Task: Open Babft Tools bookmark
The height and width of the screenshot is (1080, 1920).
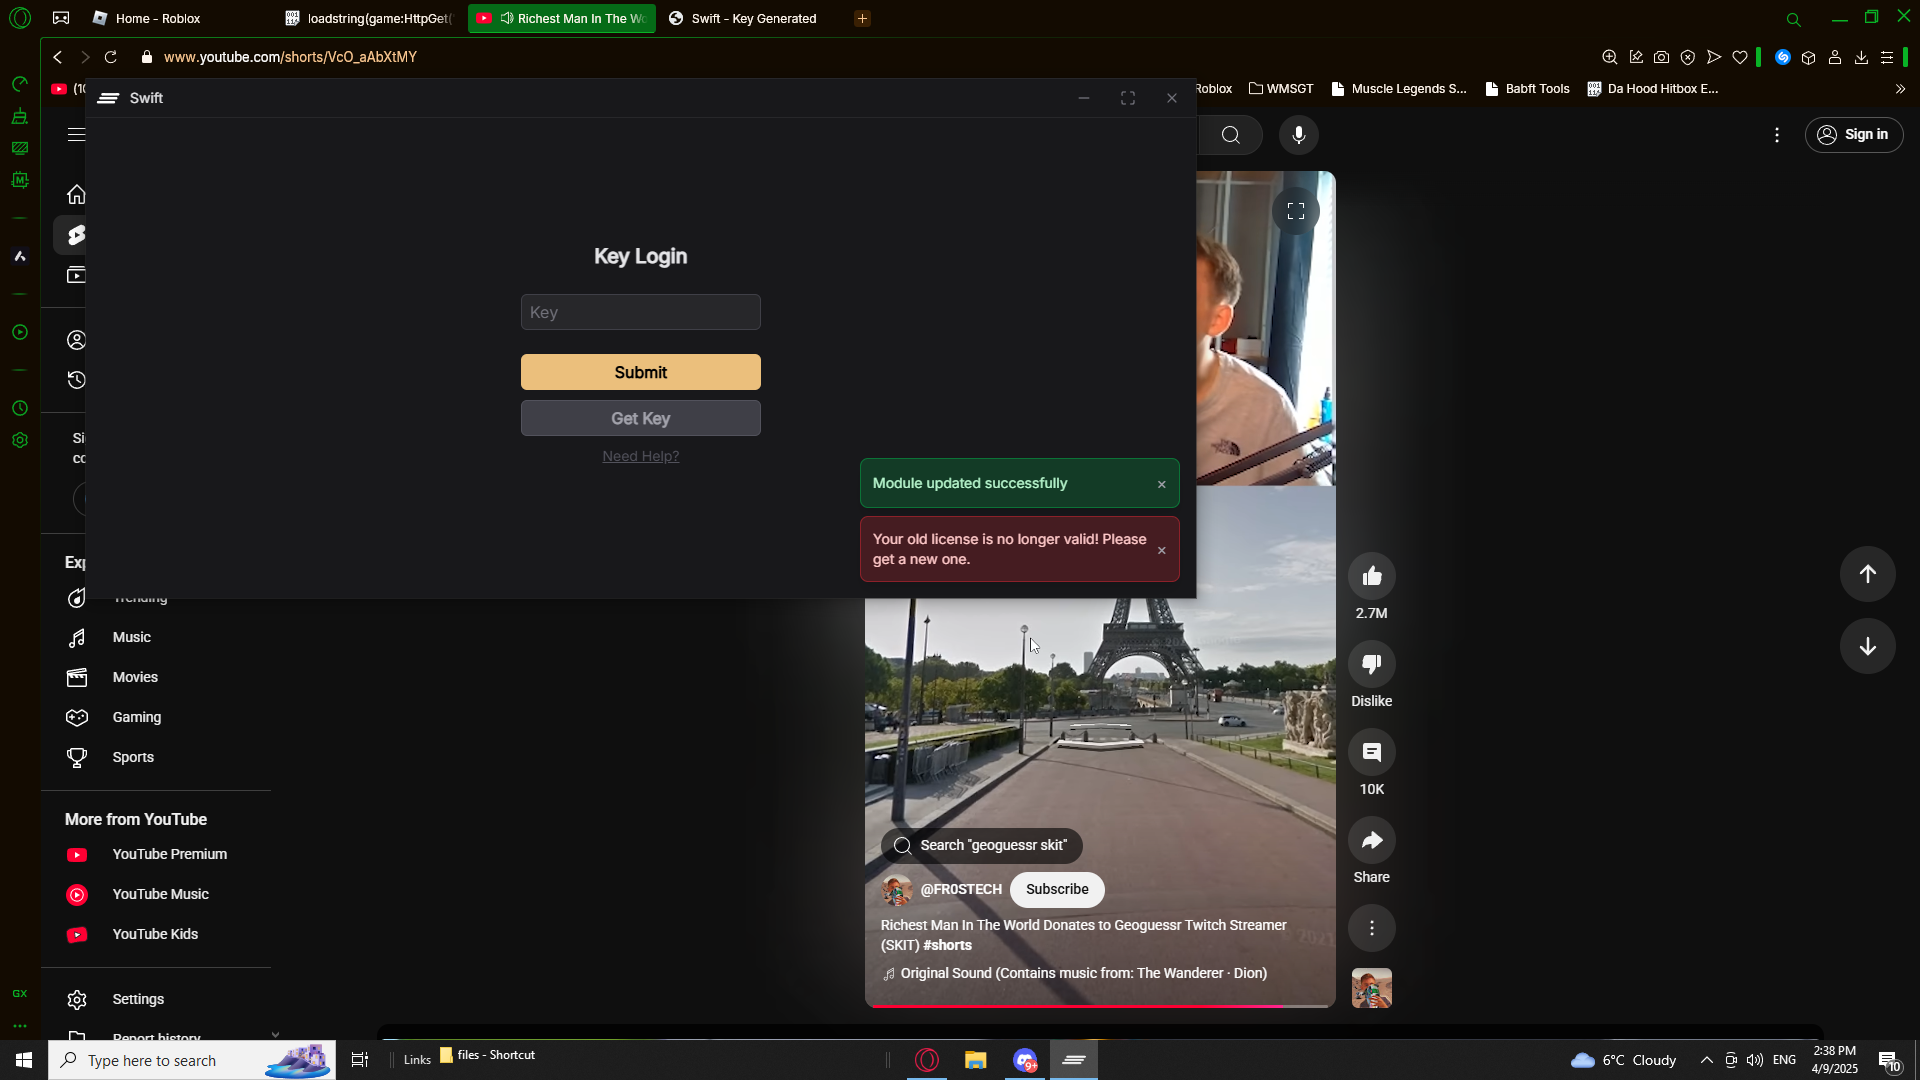Action: coord(1527,89)
